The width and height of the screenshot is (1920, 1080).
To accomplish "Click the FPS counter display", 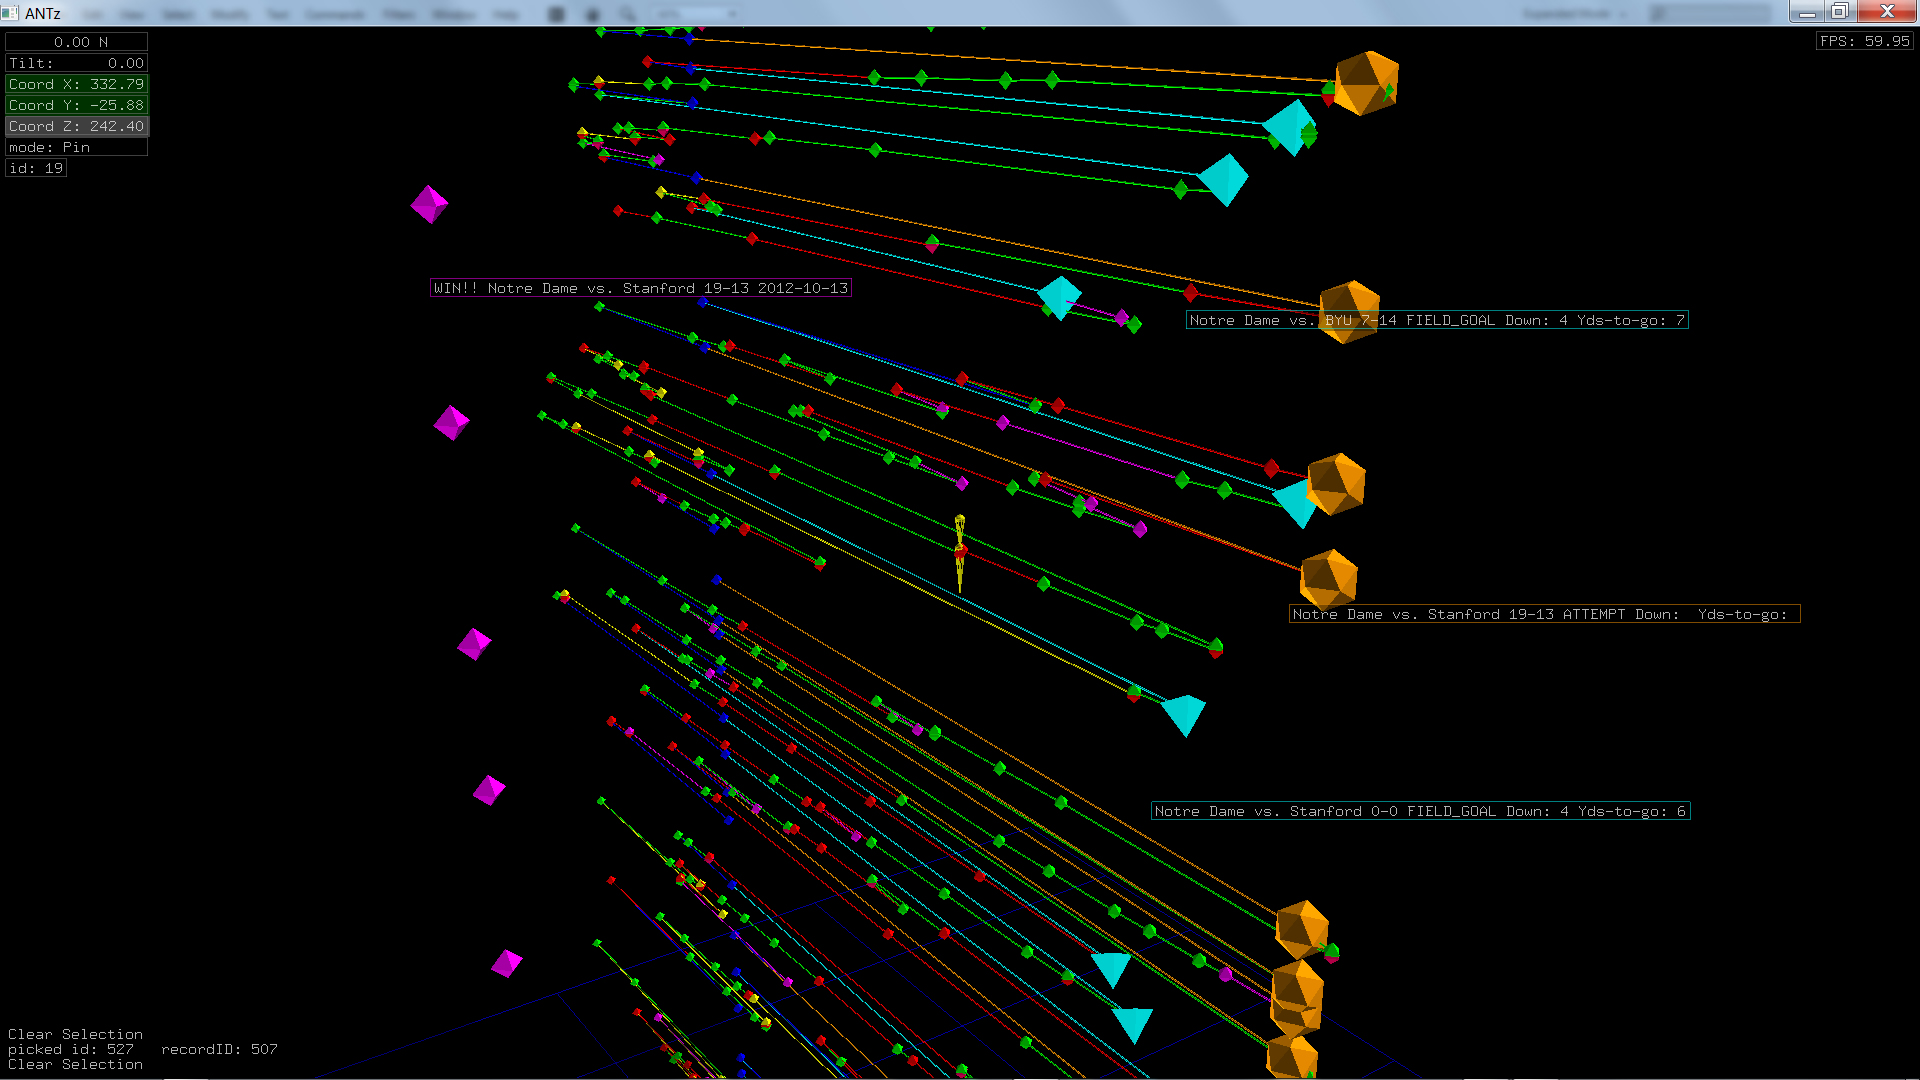I will coord(1864,41).
